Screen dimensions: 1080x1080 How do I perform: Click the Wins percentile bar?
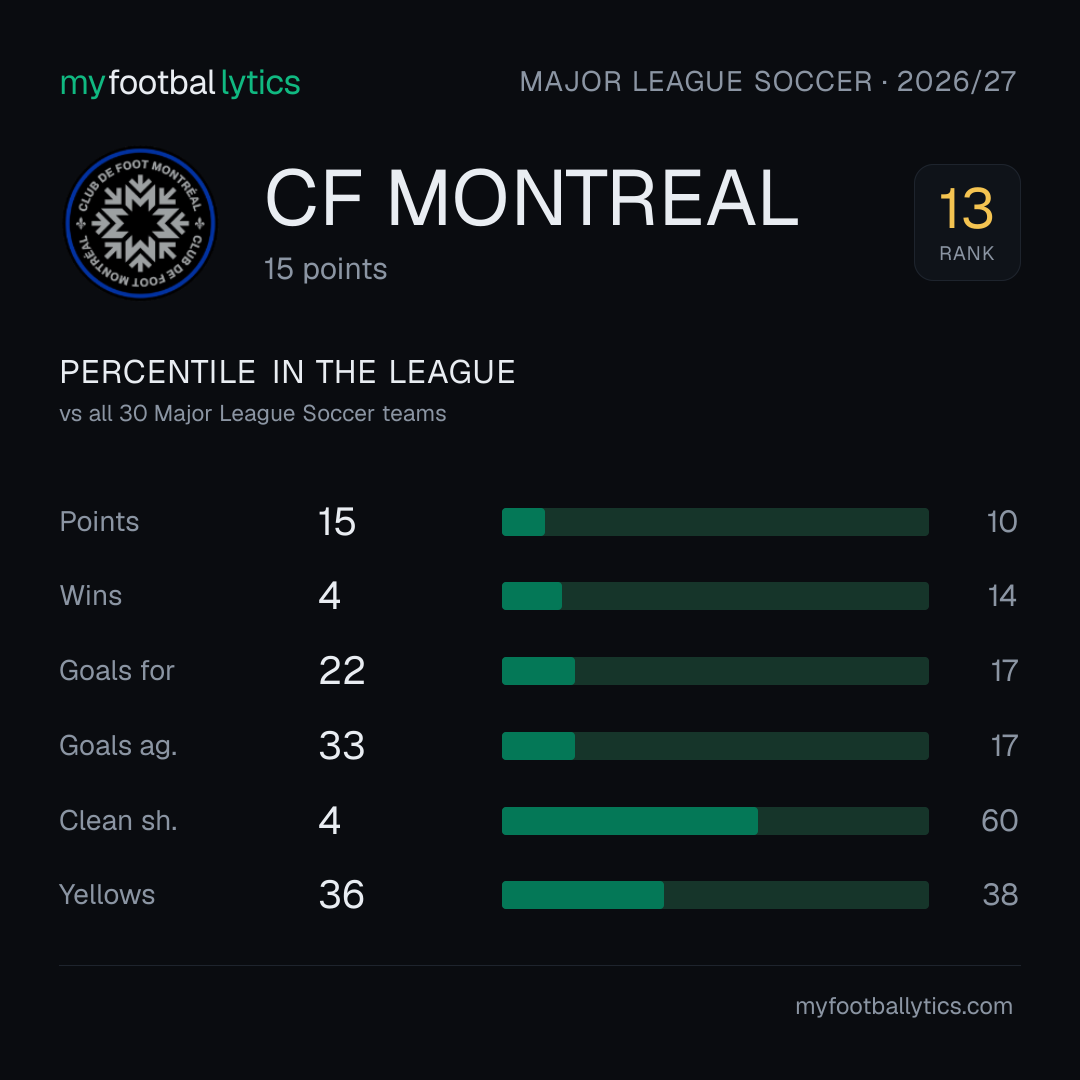coord(715,596)
